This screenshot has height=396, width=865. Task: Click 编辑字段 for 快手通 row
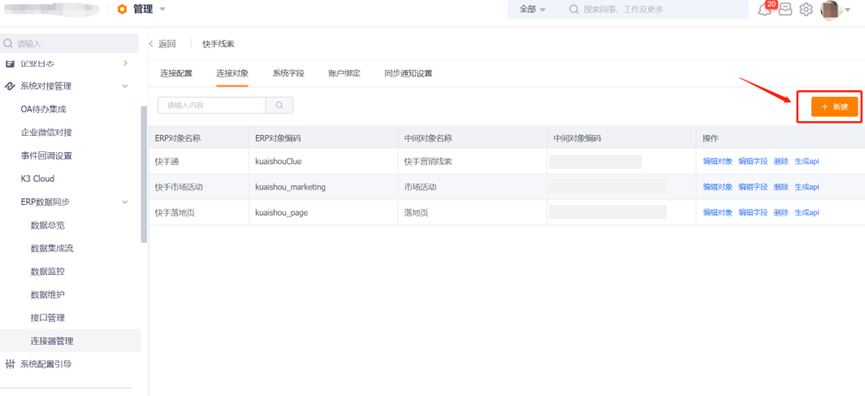pos(754,162)
